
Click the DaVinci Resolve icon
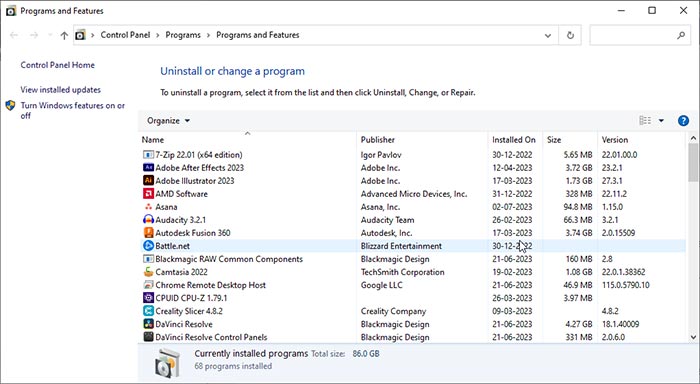148,324
